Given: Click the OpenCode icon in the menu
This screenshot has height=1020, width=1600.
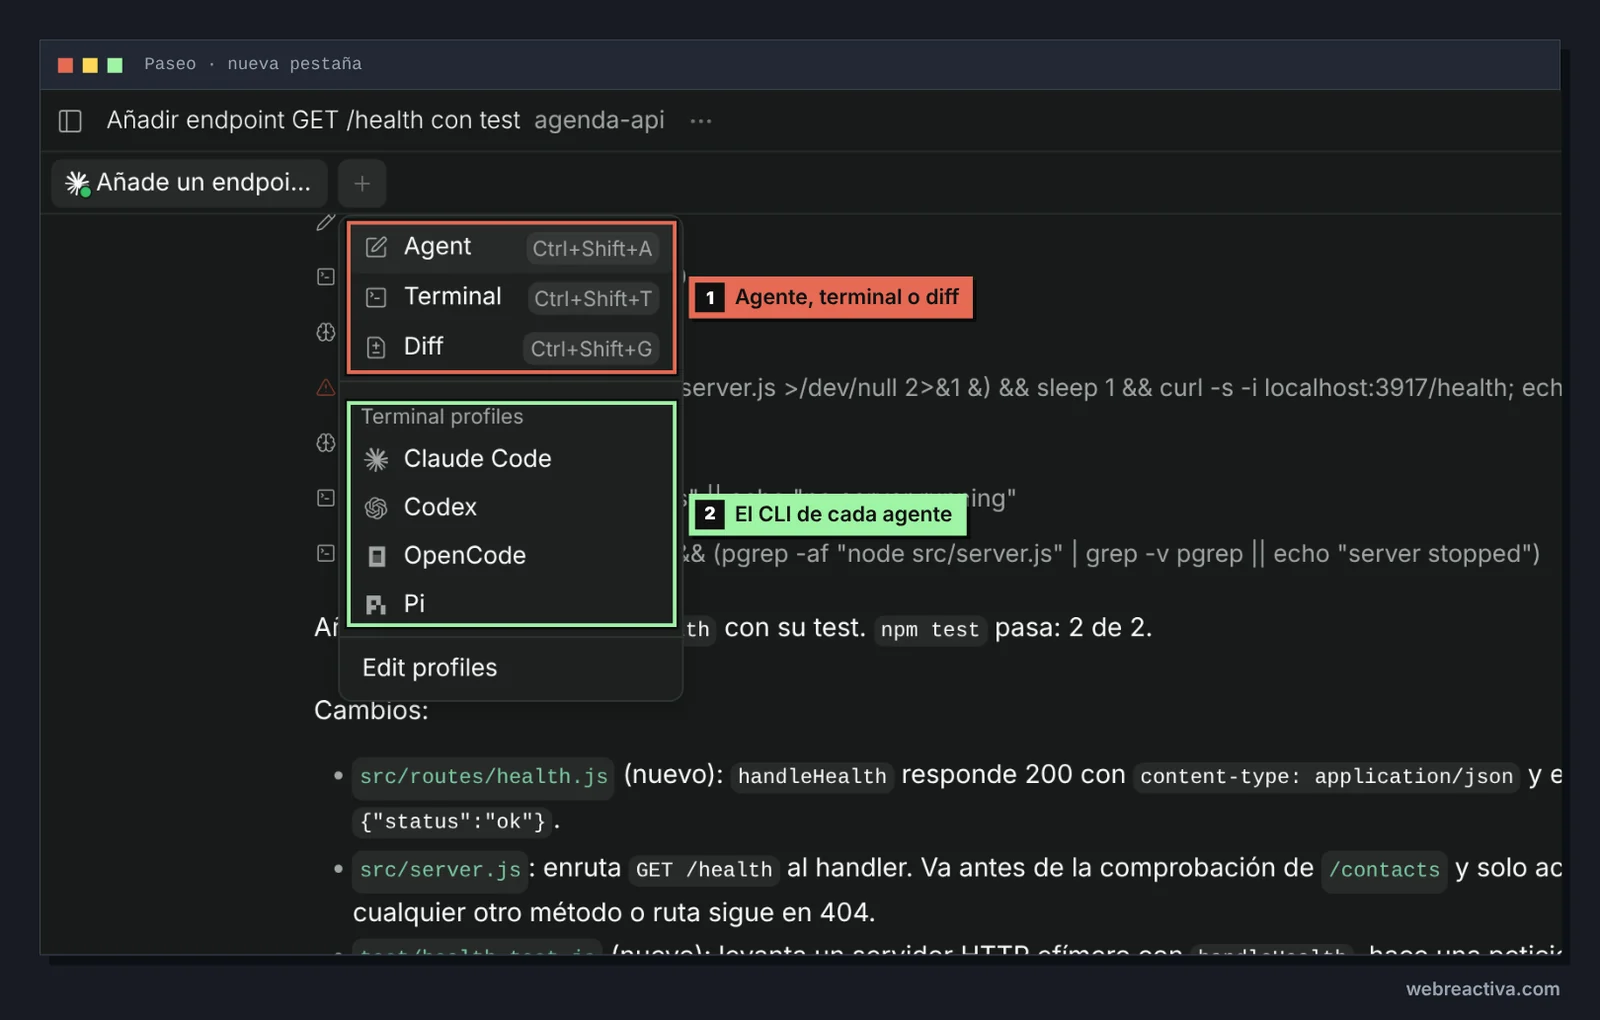Looking at the screenshot, I should tap(376, 556).
